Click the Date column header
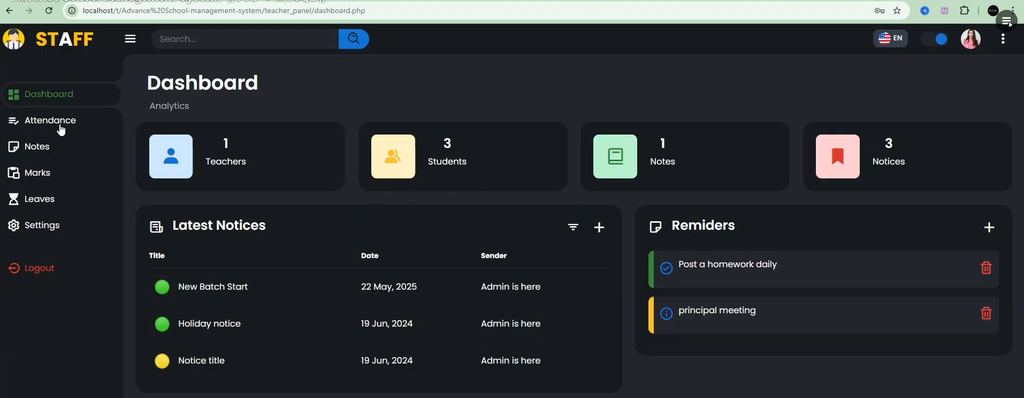The width and height of the screenshot is (1024, 398). coord(370,256)
